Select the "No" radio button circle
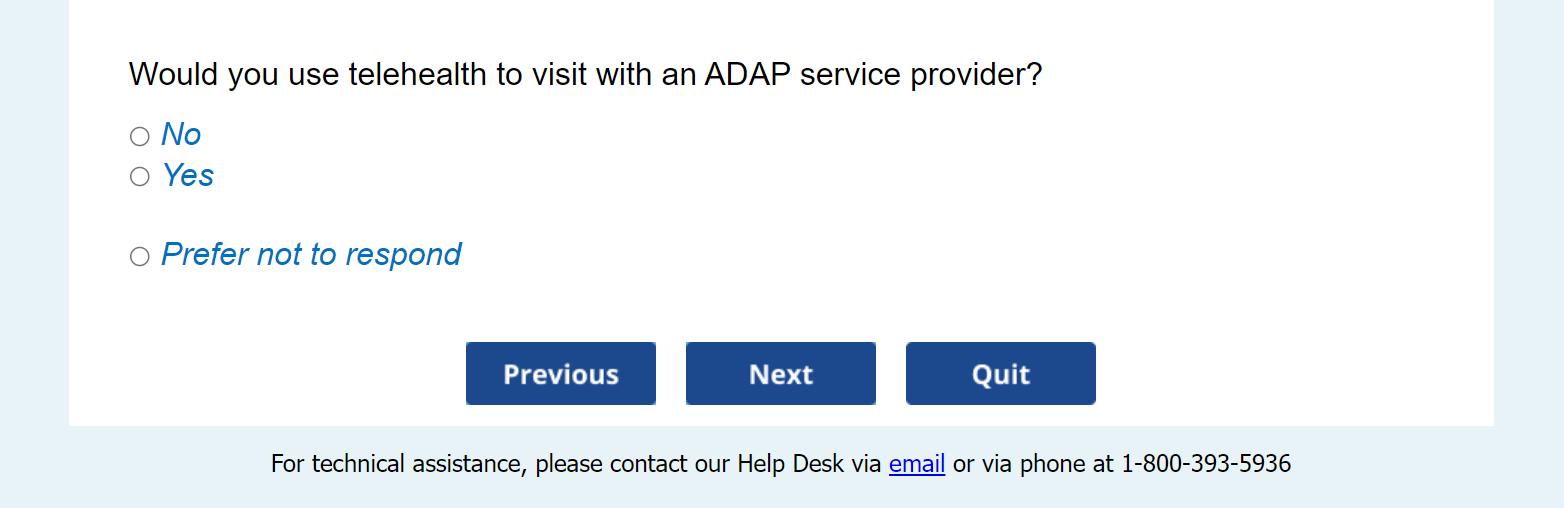Screen dimensions: 1564x508 pos(140,136)
